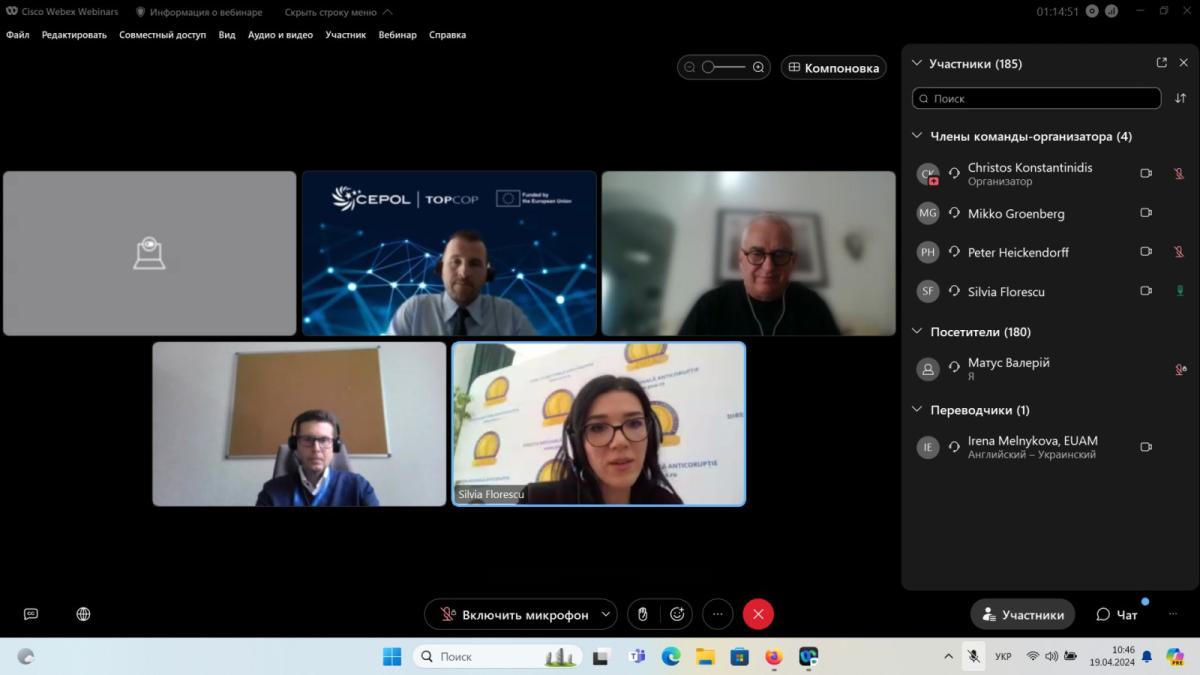The width and height of the screenshot is (1200, 675).
Task: Click the taskbar Поиск search box
Action: click(x=498, y=657)
